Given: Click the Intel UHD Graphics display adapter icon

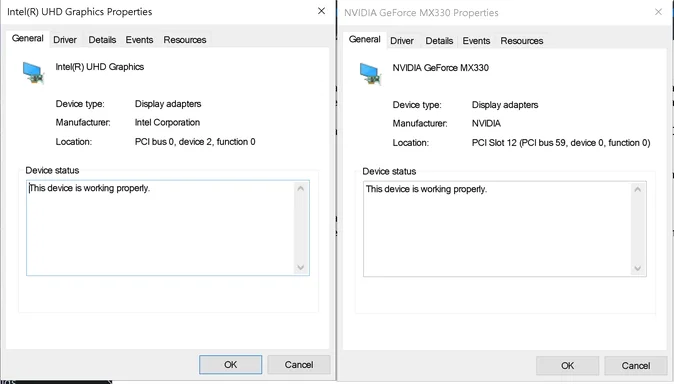Looking at the screenshot, I should (x=34, y=72).
